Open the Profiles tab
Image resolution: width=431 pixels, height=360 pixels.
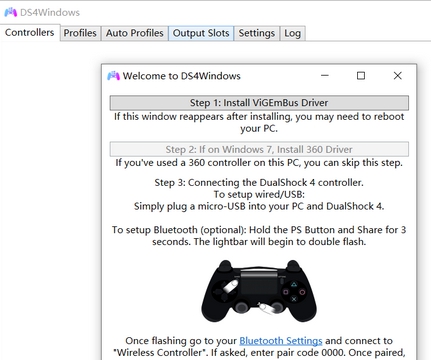click(80, 33)
